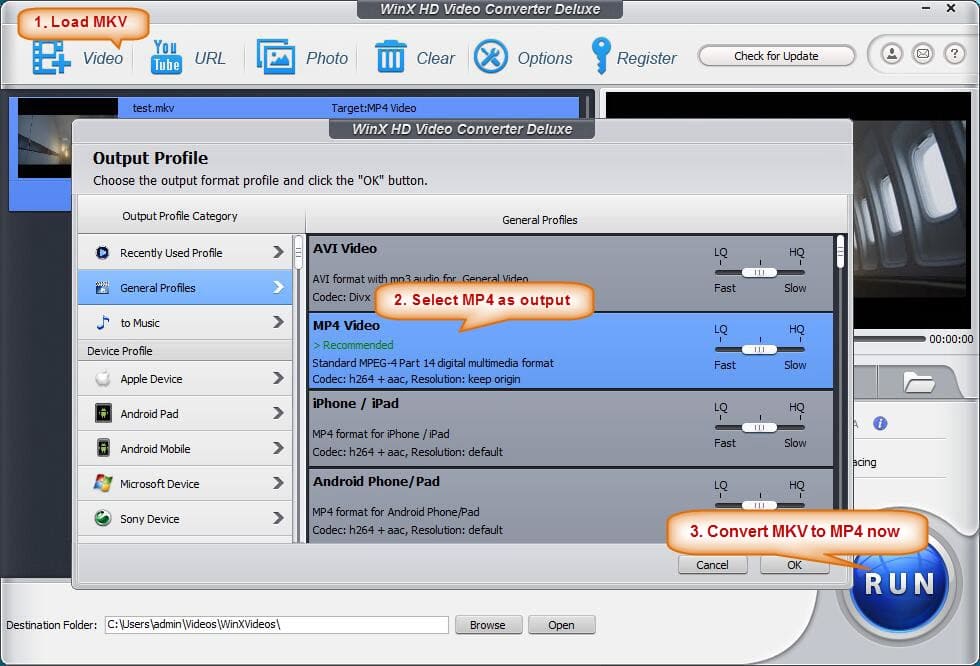Screen dimensions: 980x666
Task: Expand to Music chevron
Action: pyautogui.click(x=278, y=322)
